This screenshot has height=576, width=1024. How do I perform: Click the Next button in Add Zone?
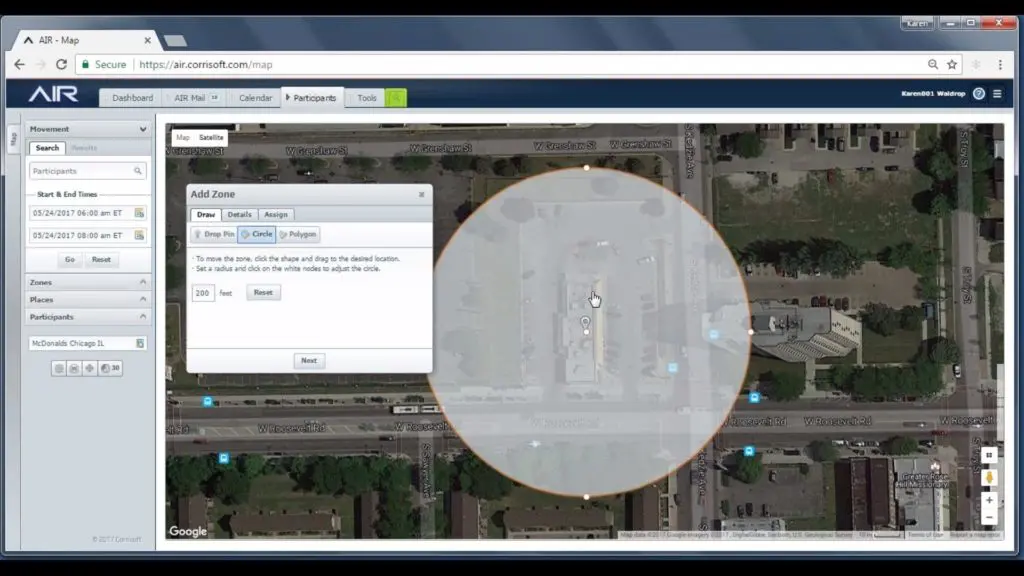(x=309, y=361)
